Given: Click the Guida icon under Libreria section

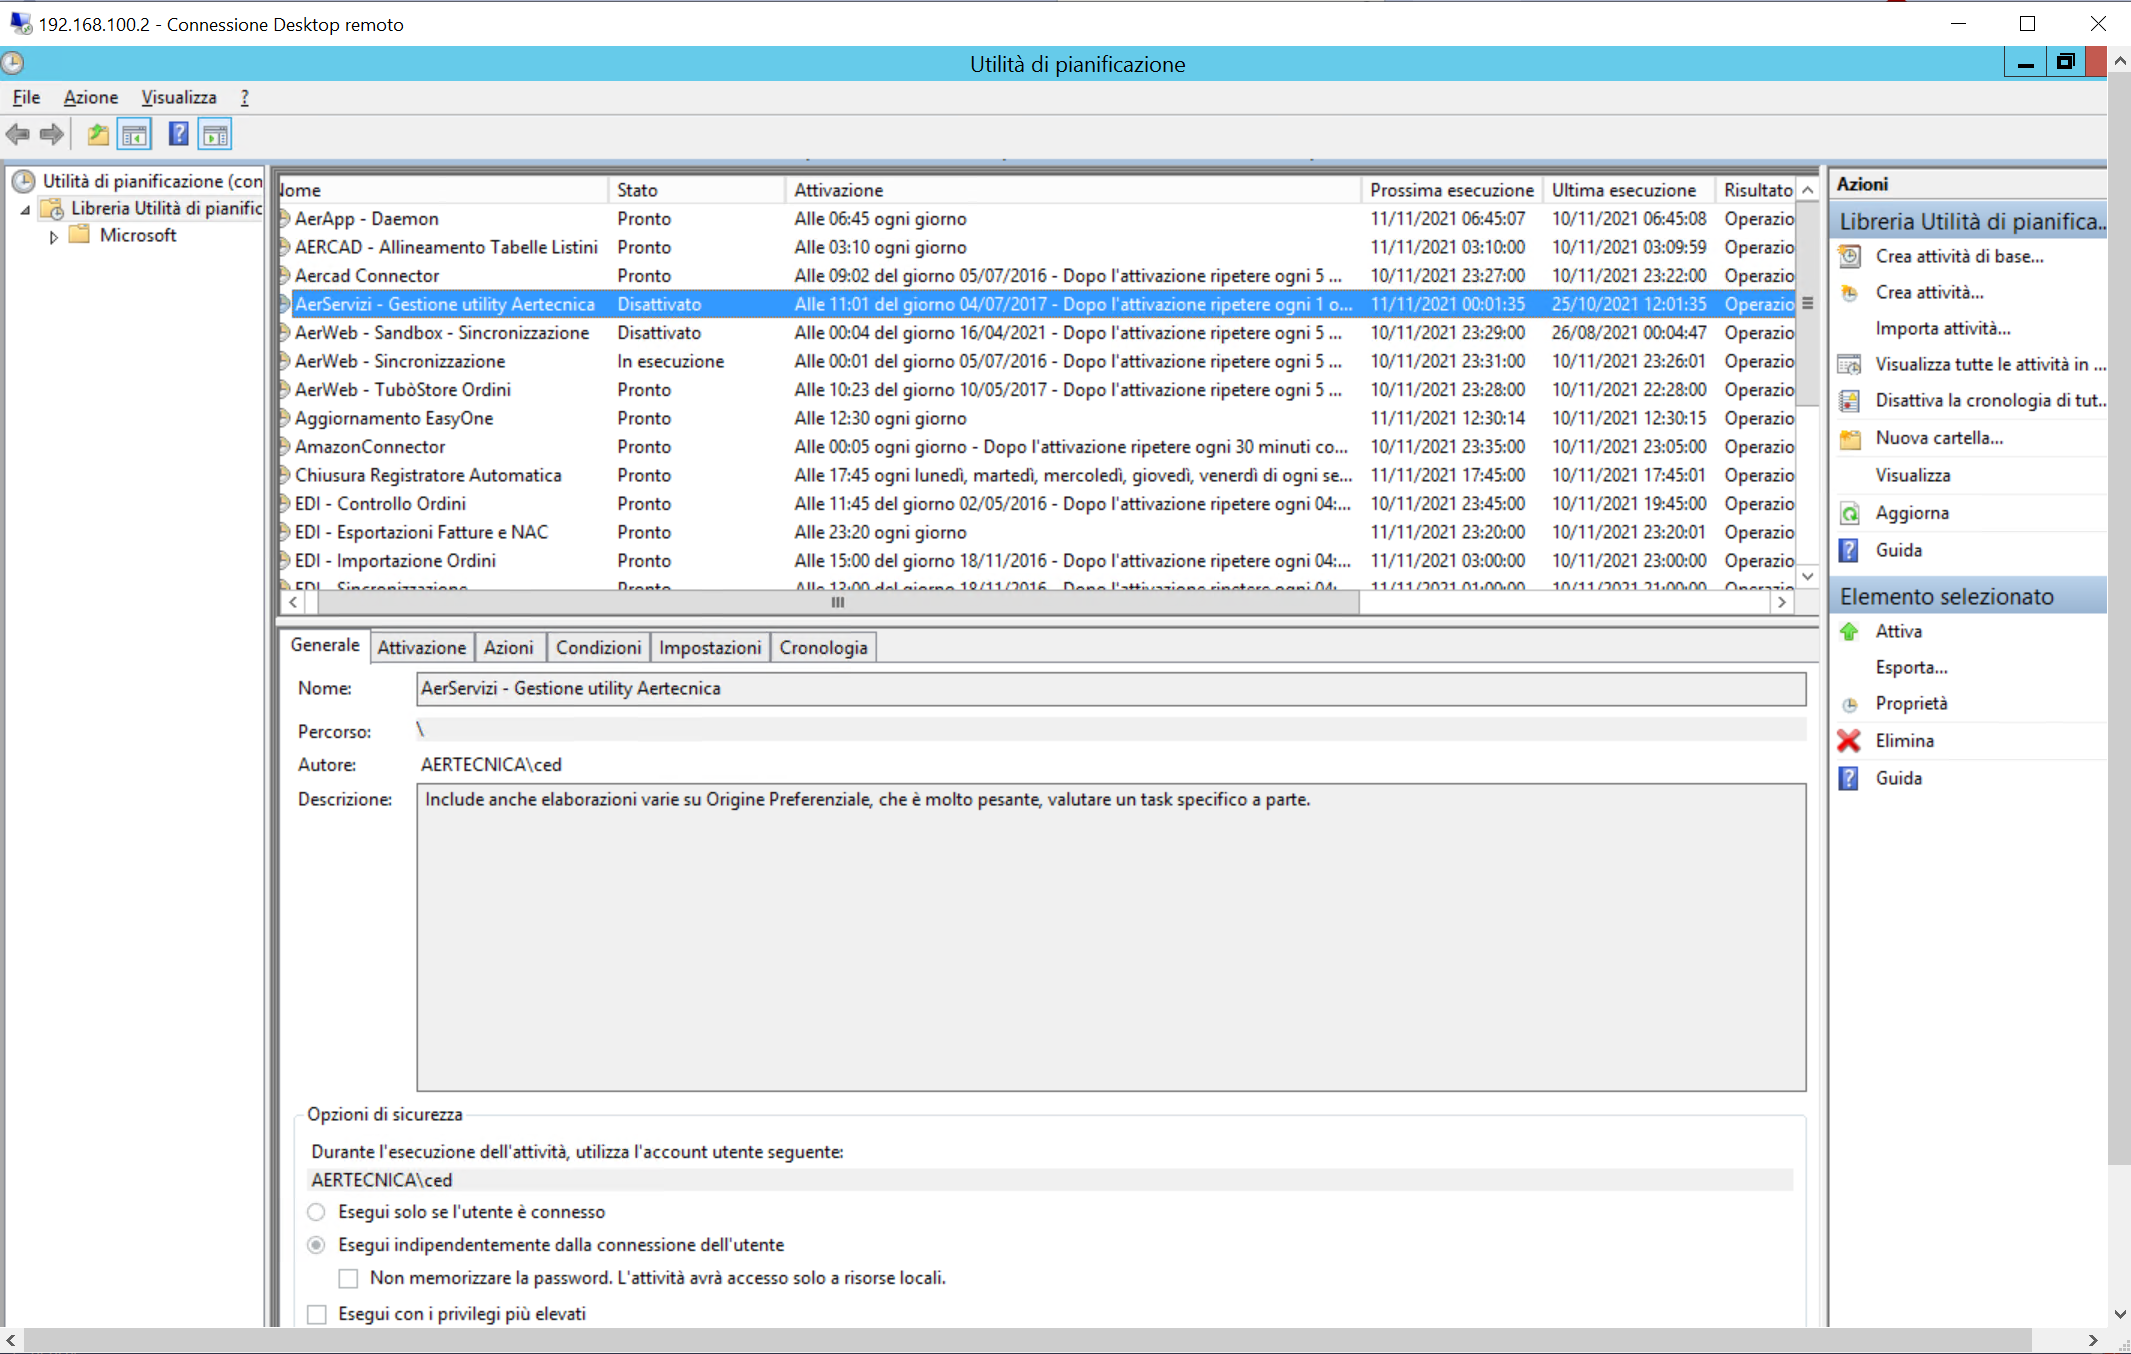Looking at the screenshot, I should coord(1850,550).
